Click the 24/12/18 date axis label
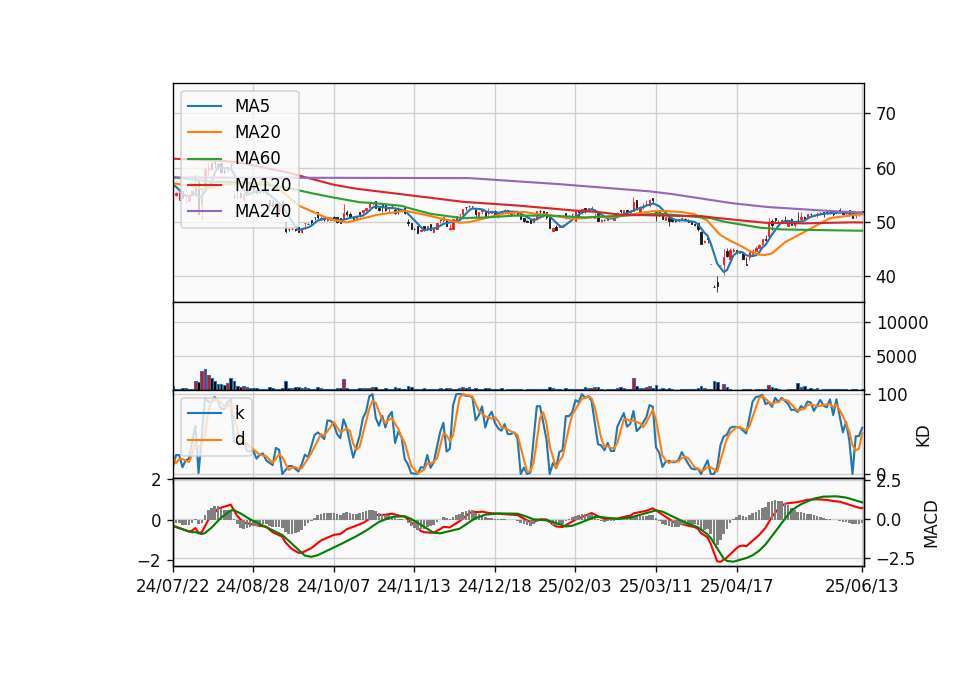 [x=495, y=586]
